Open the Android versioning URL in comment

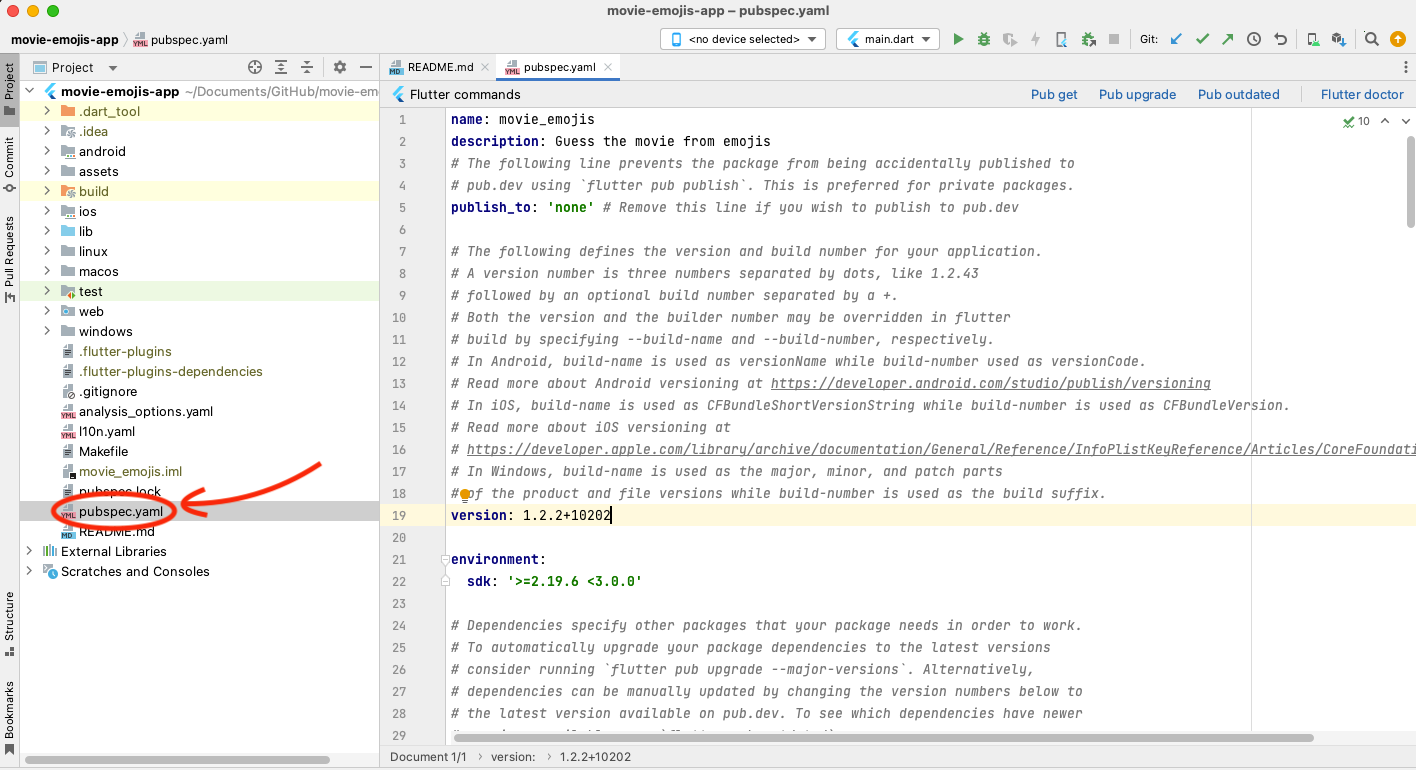coord(990,383)
